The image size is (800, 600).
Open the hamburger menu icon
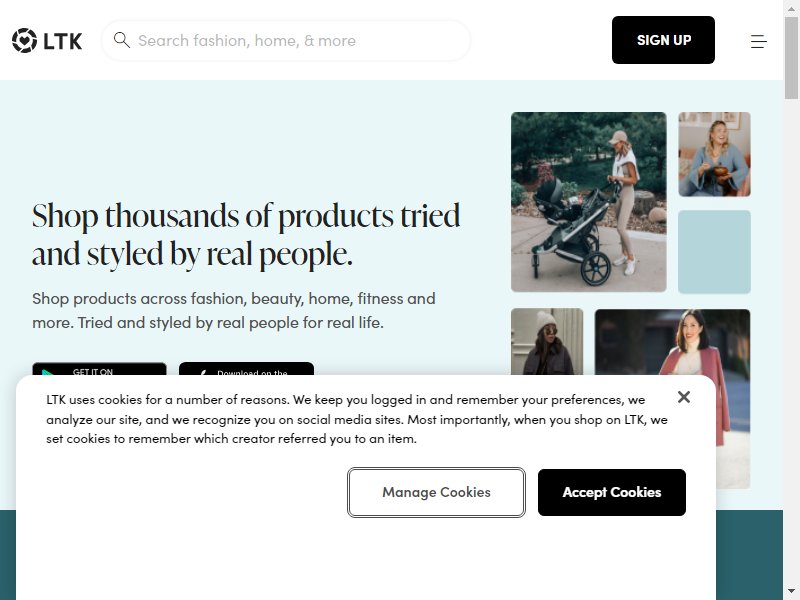[759, 41]
